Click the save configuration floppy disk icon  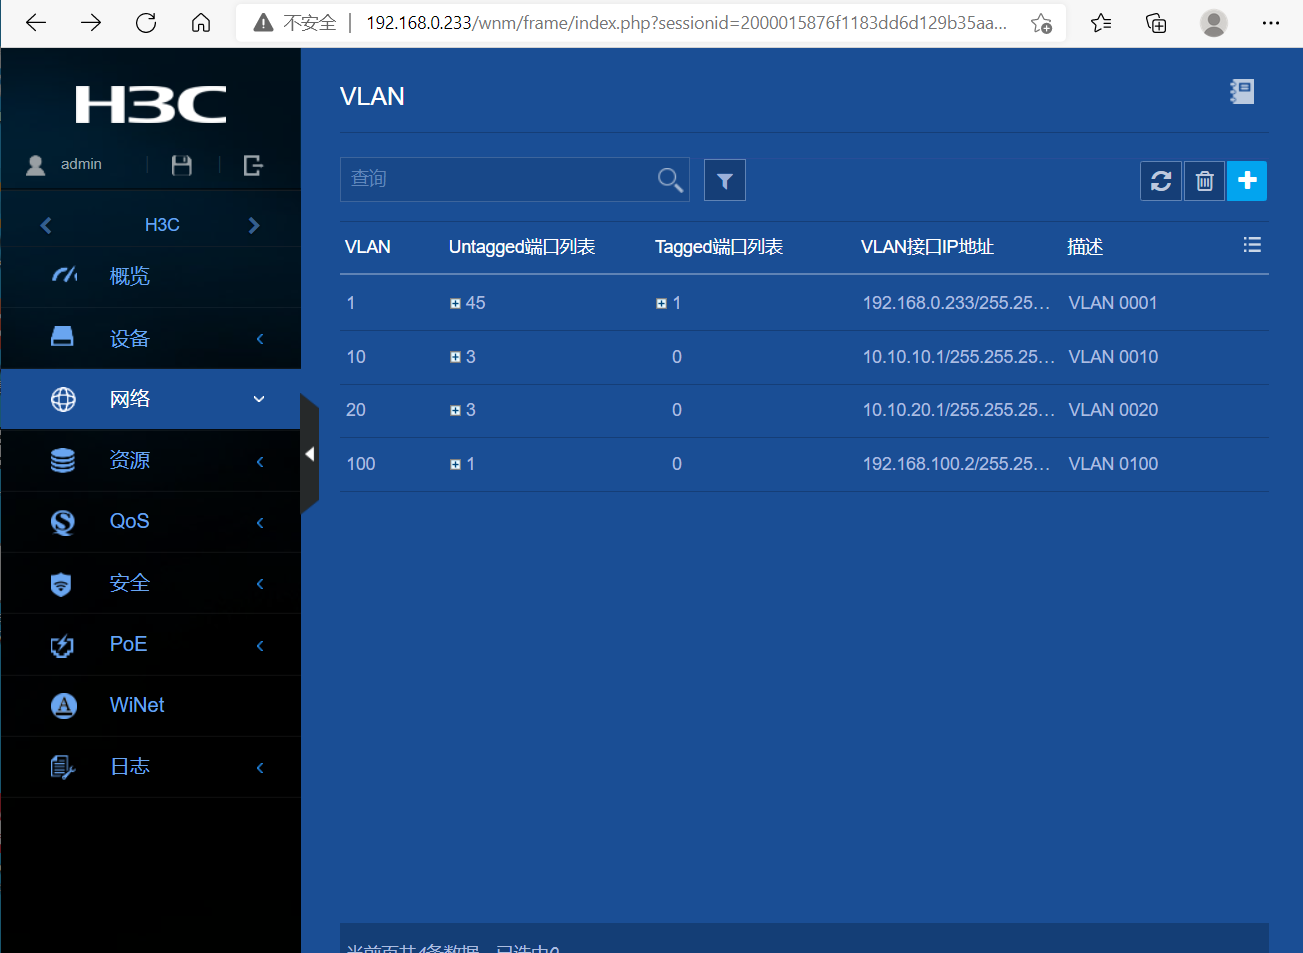click(x=181, y=165)
